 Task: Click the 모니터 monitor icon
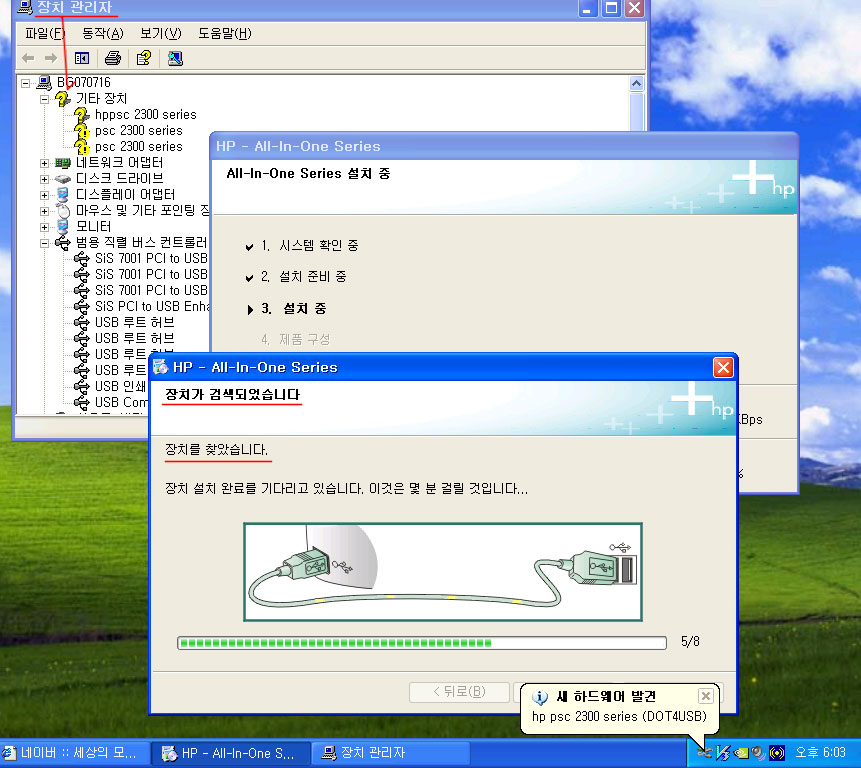point(63,227)
